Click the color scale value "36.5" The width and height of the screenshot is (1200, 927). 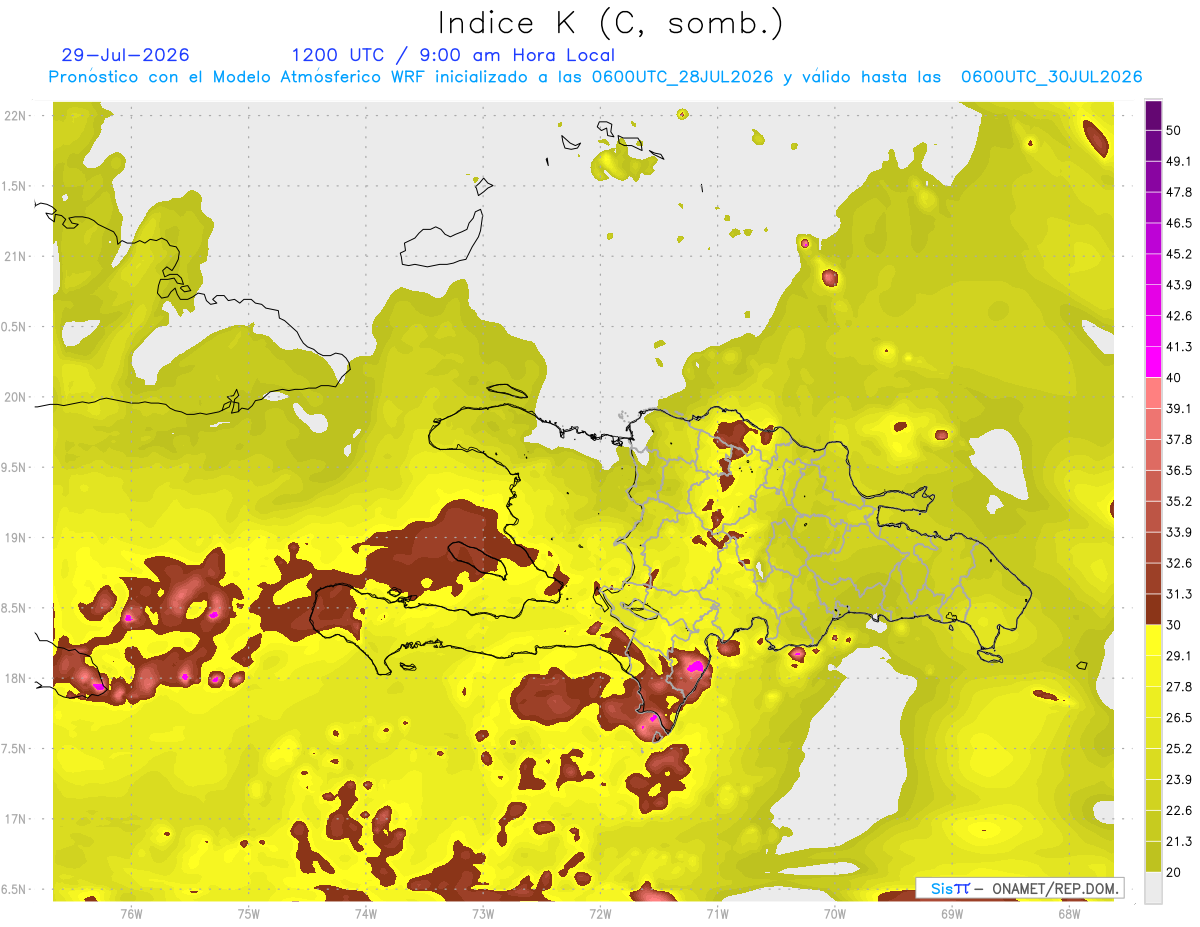1179,471
